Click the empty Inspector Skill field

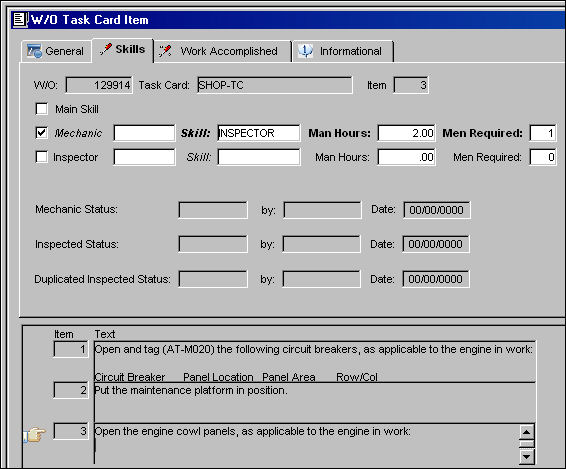pos(259,157)
